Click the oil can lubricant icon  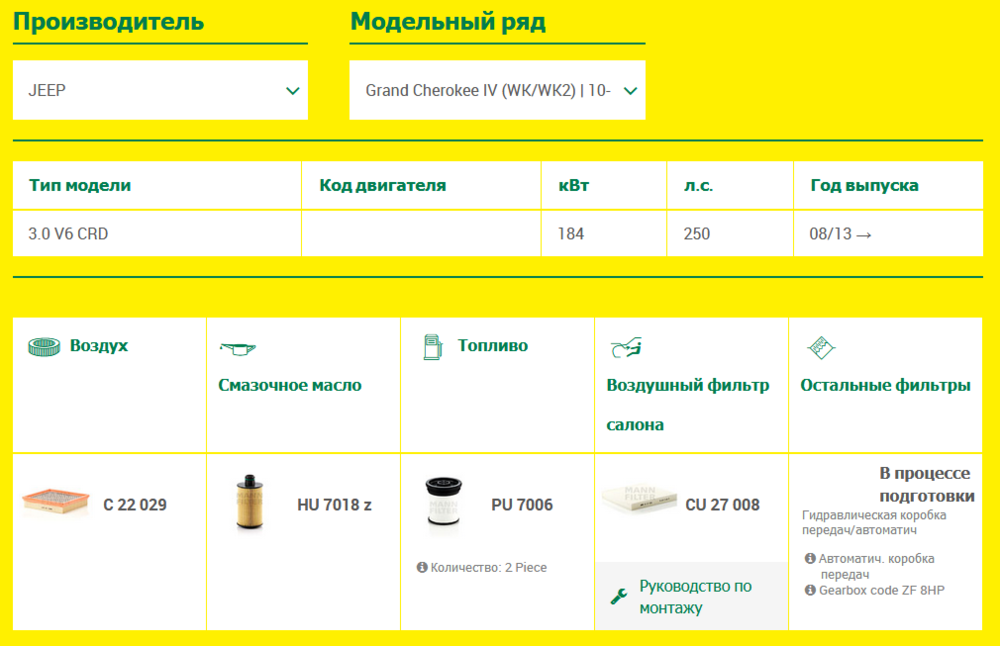[x=237, y=348]
